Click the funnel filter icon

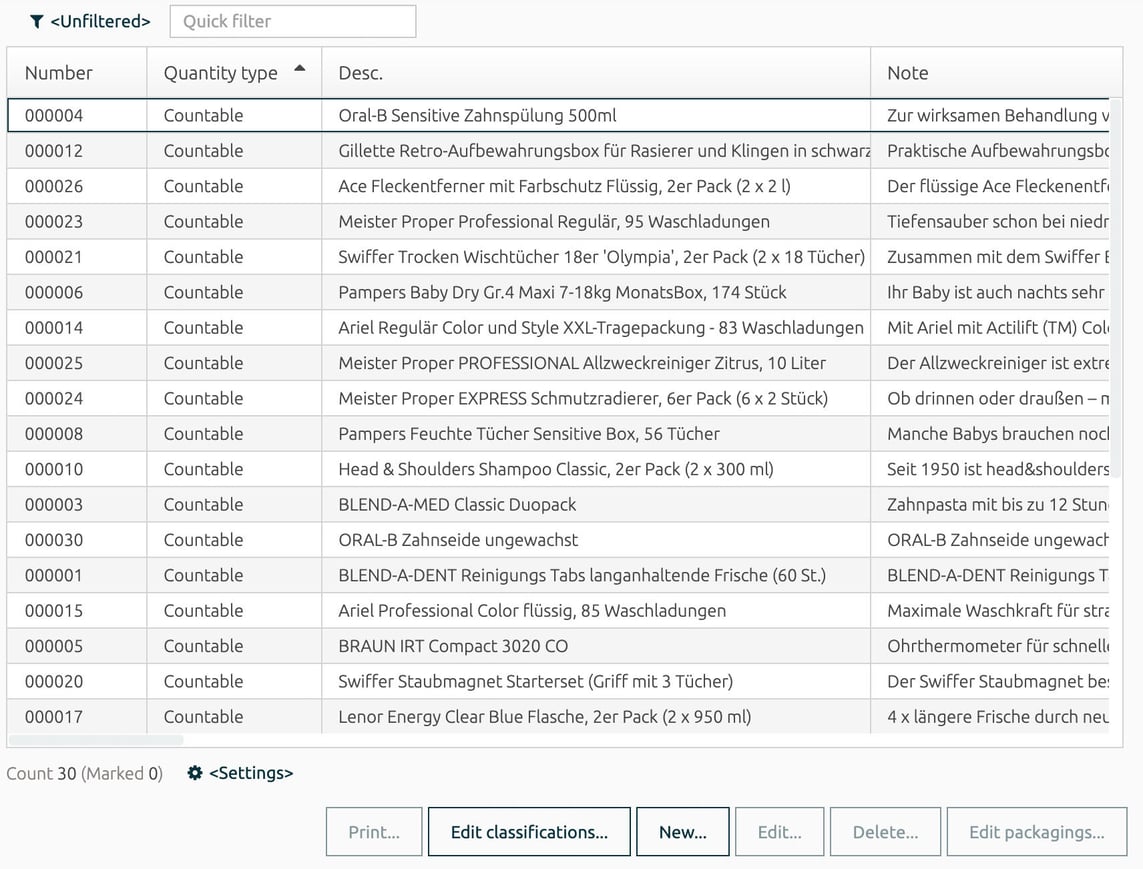36,22
